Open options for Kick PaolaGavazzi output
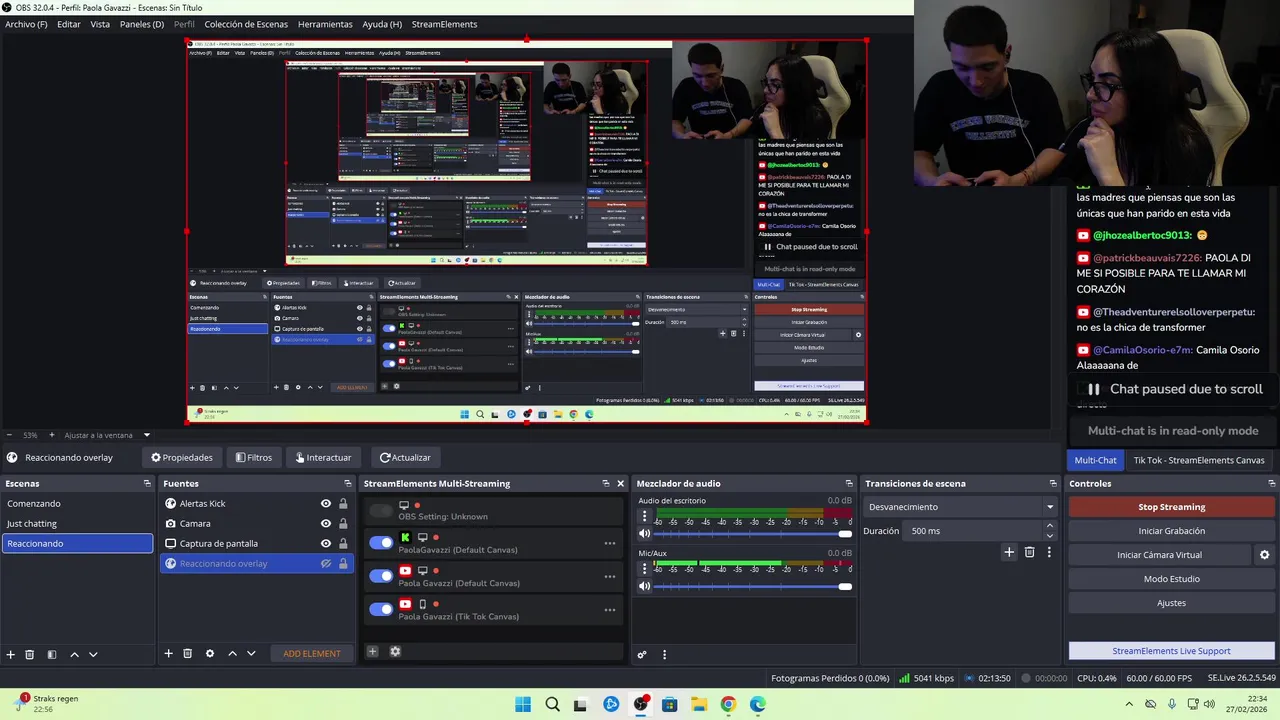 click(609, 543)
